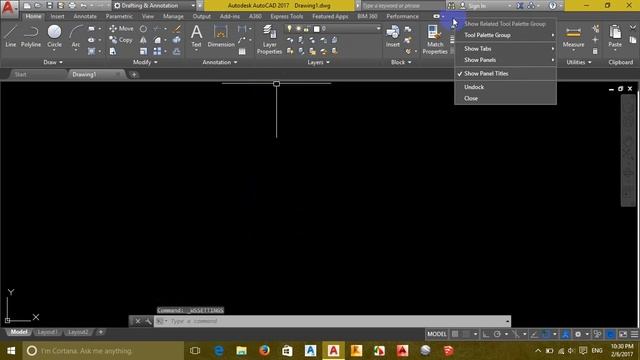Viewport: 640px width, 360px height.
Task: Click the Cortana search box
Action: [x=103, y=351]
